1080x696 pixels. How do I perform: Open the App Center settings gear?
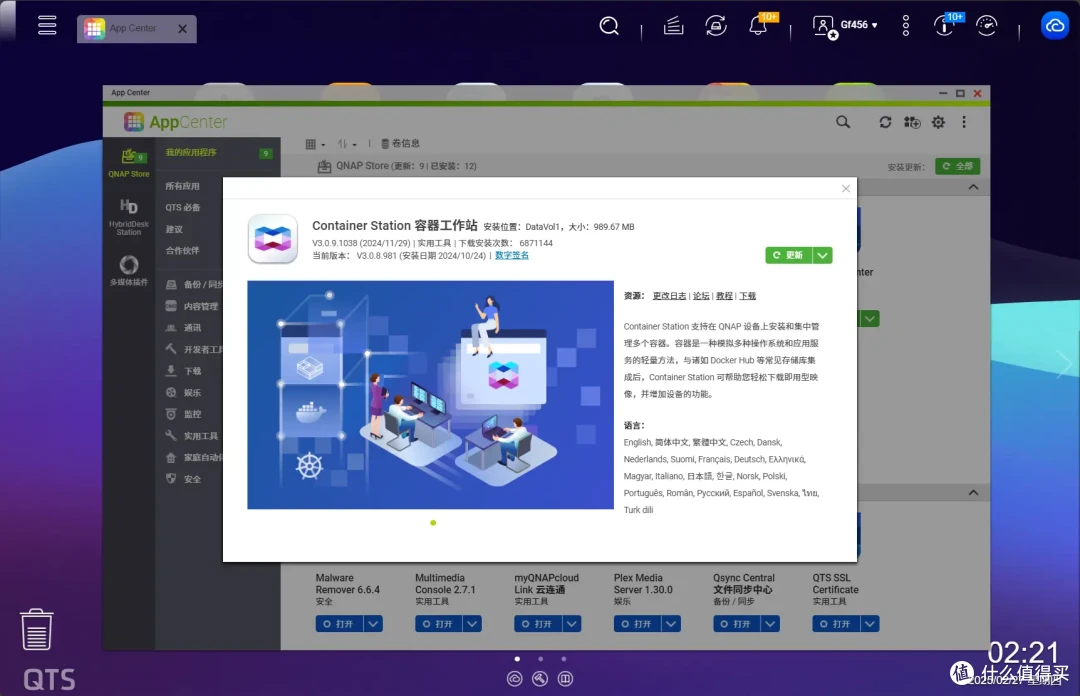[938, 122]
